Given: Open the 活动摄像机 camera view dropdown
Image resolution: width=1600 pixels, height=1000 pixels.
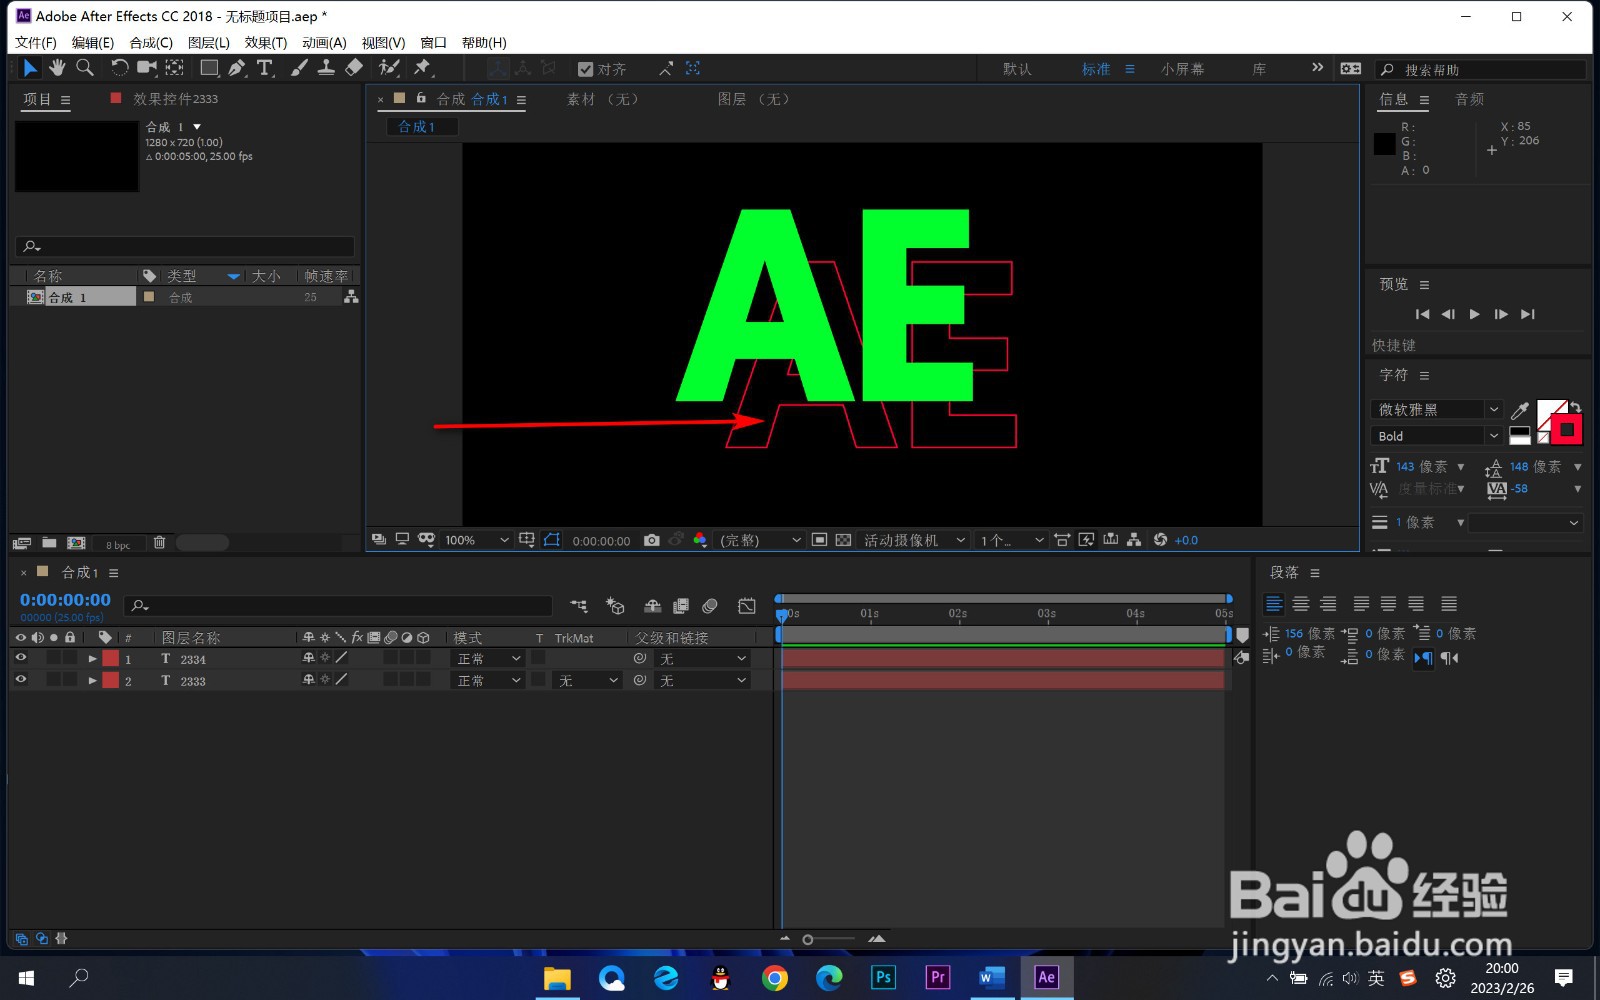Looking at the screenshot, I should tap(914, 540).
